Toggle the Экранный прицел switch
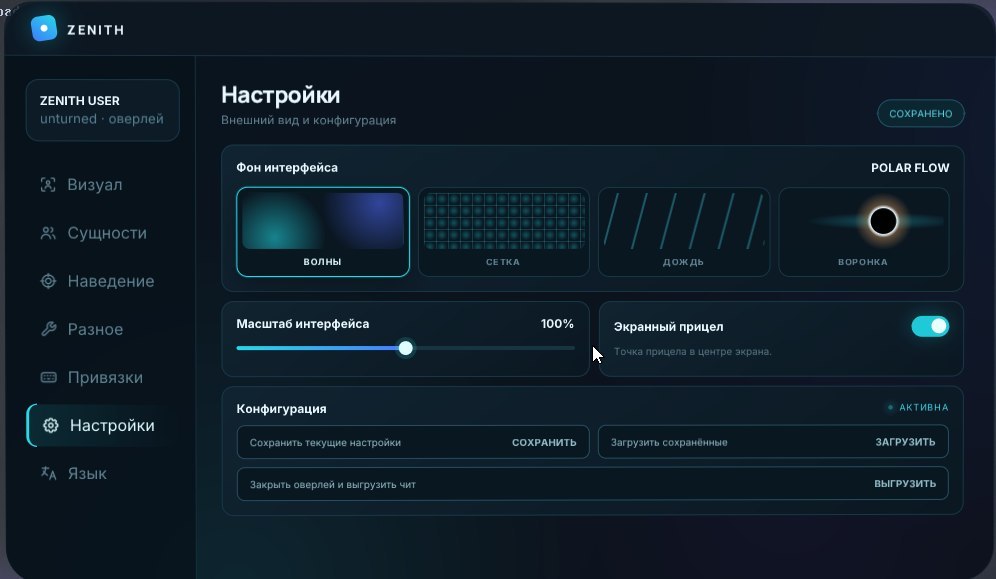 930,326
